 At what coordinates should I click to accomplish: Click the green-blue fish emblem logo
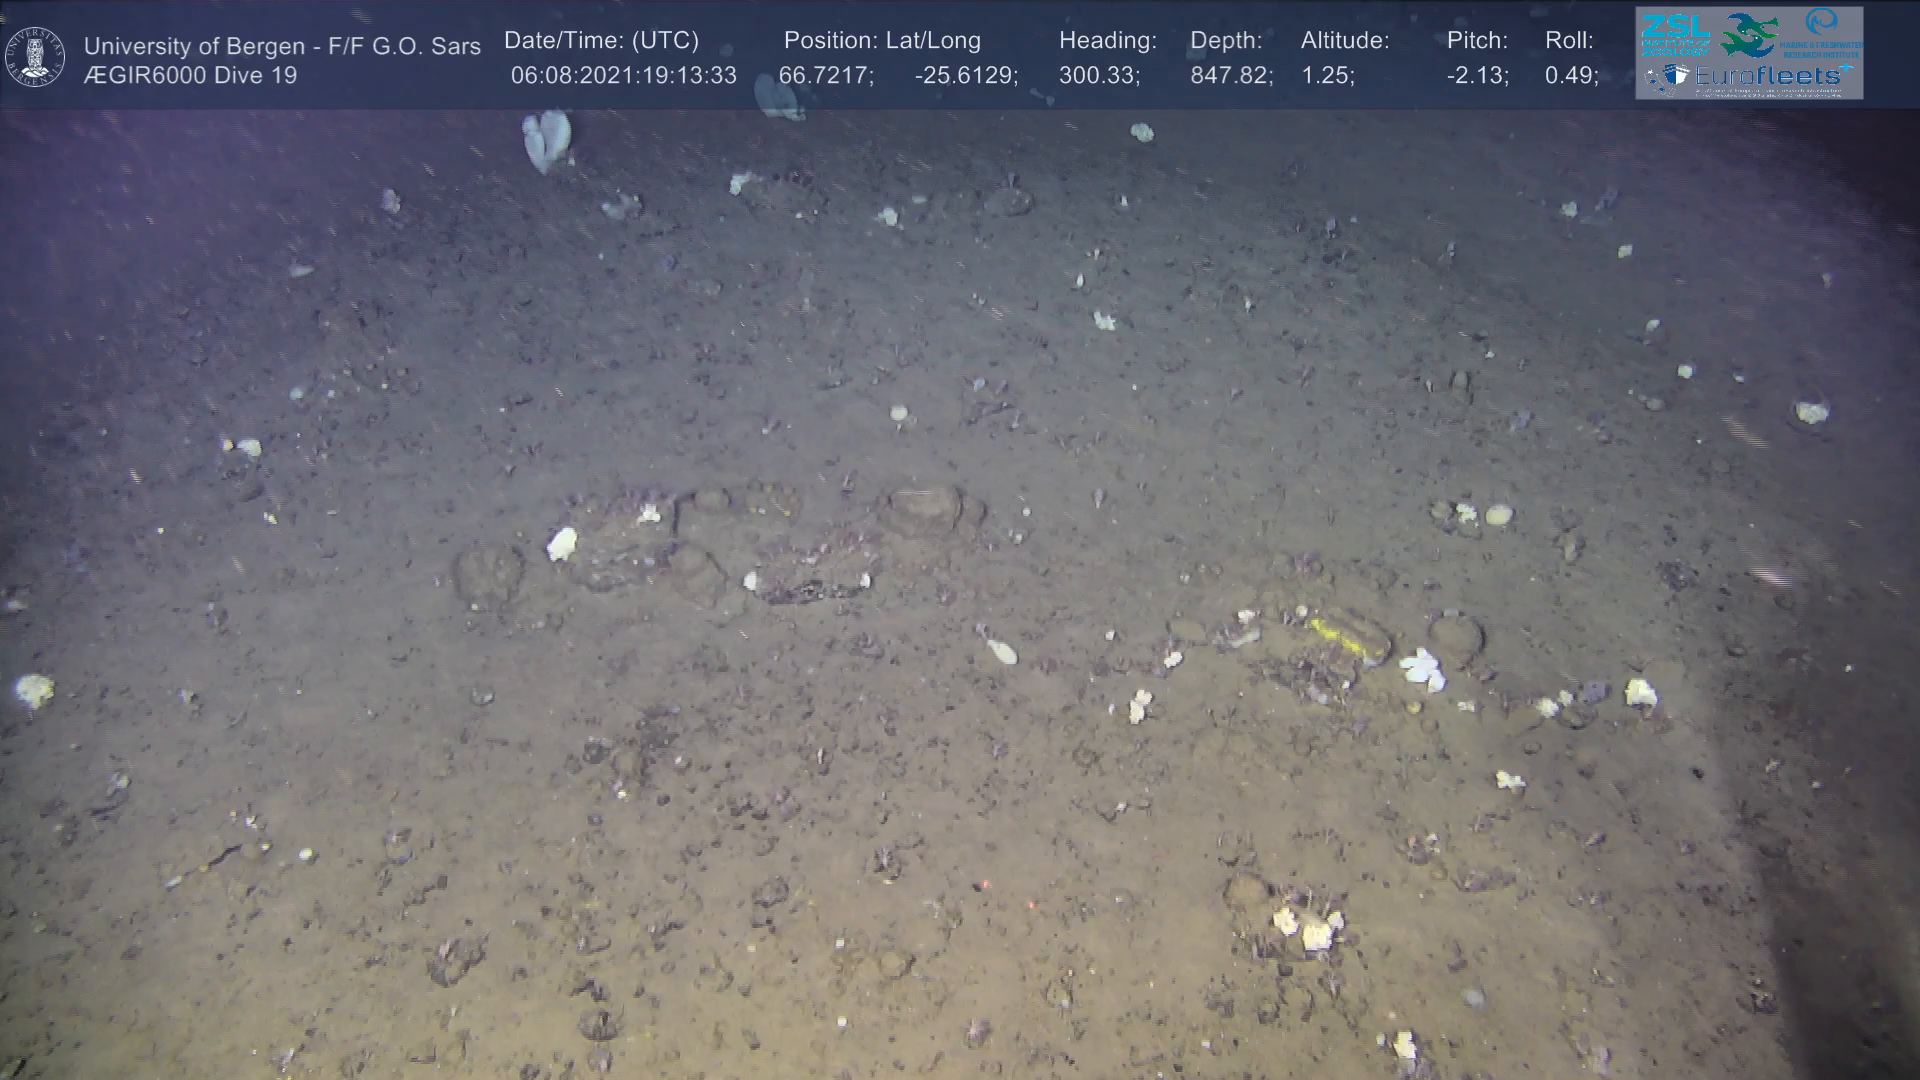[1749, 35]
